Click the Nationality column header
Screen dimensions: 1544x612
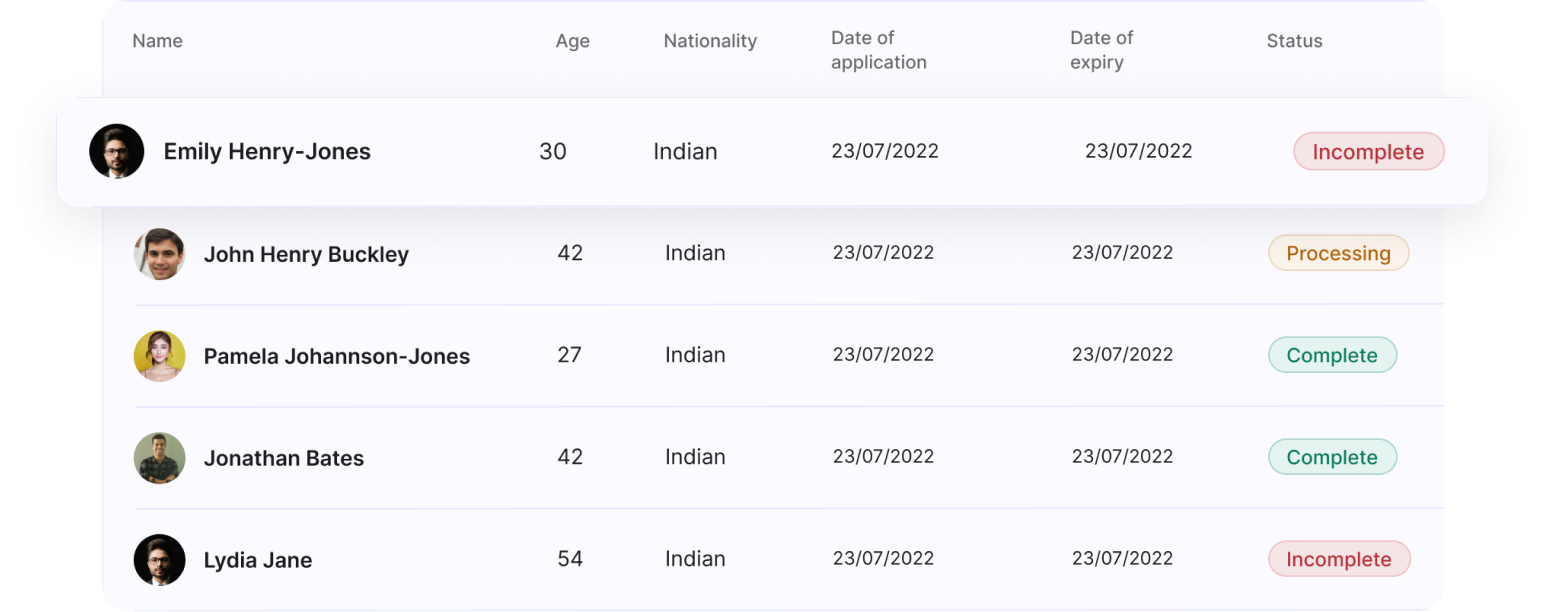710,41
